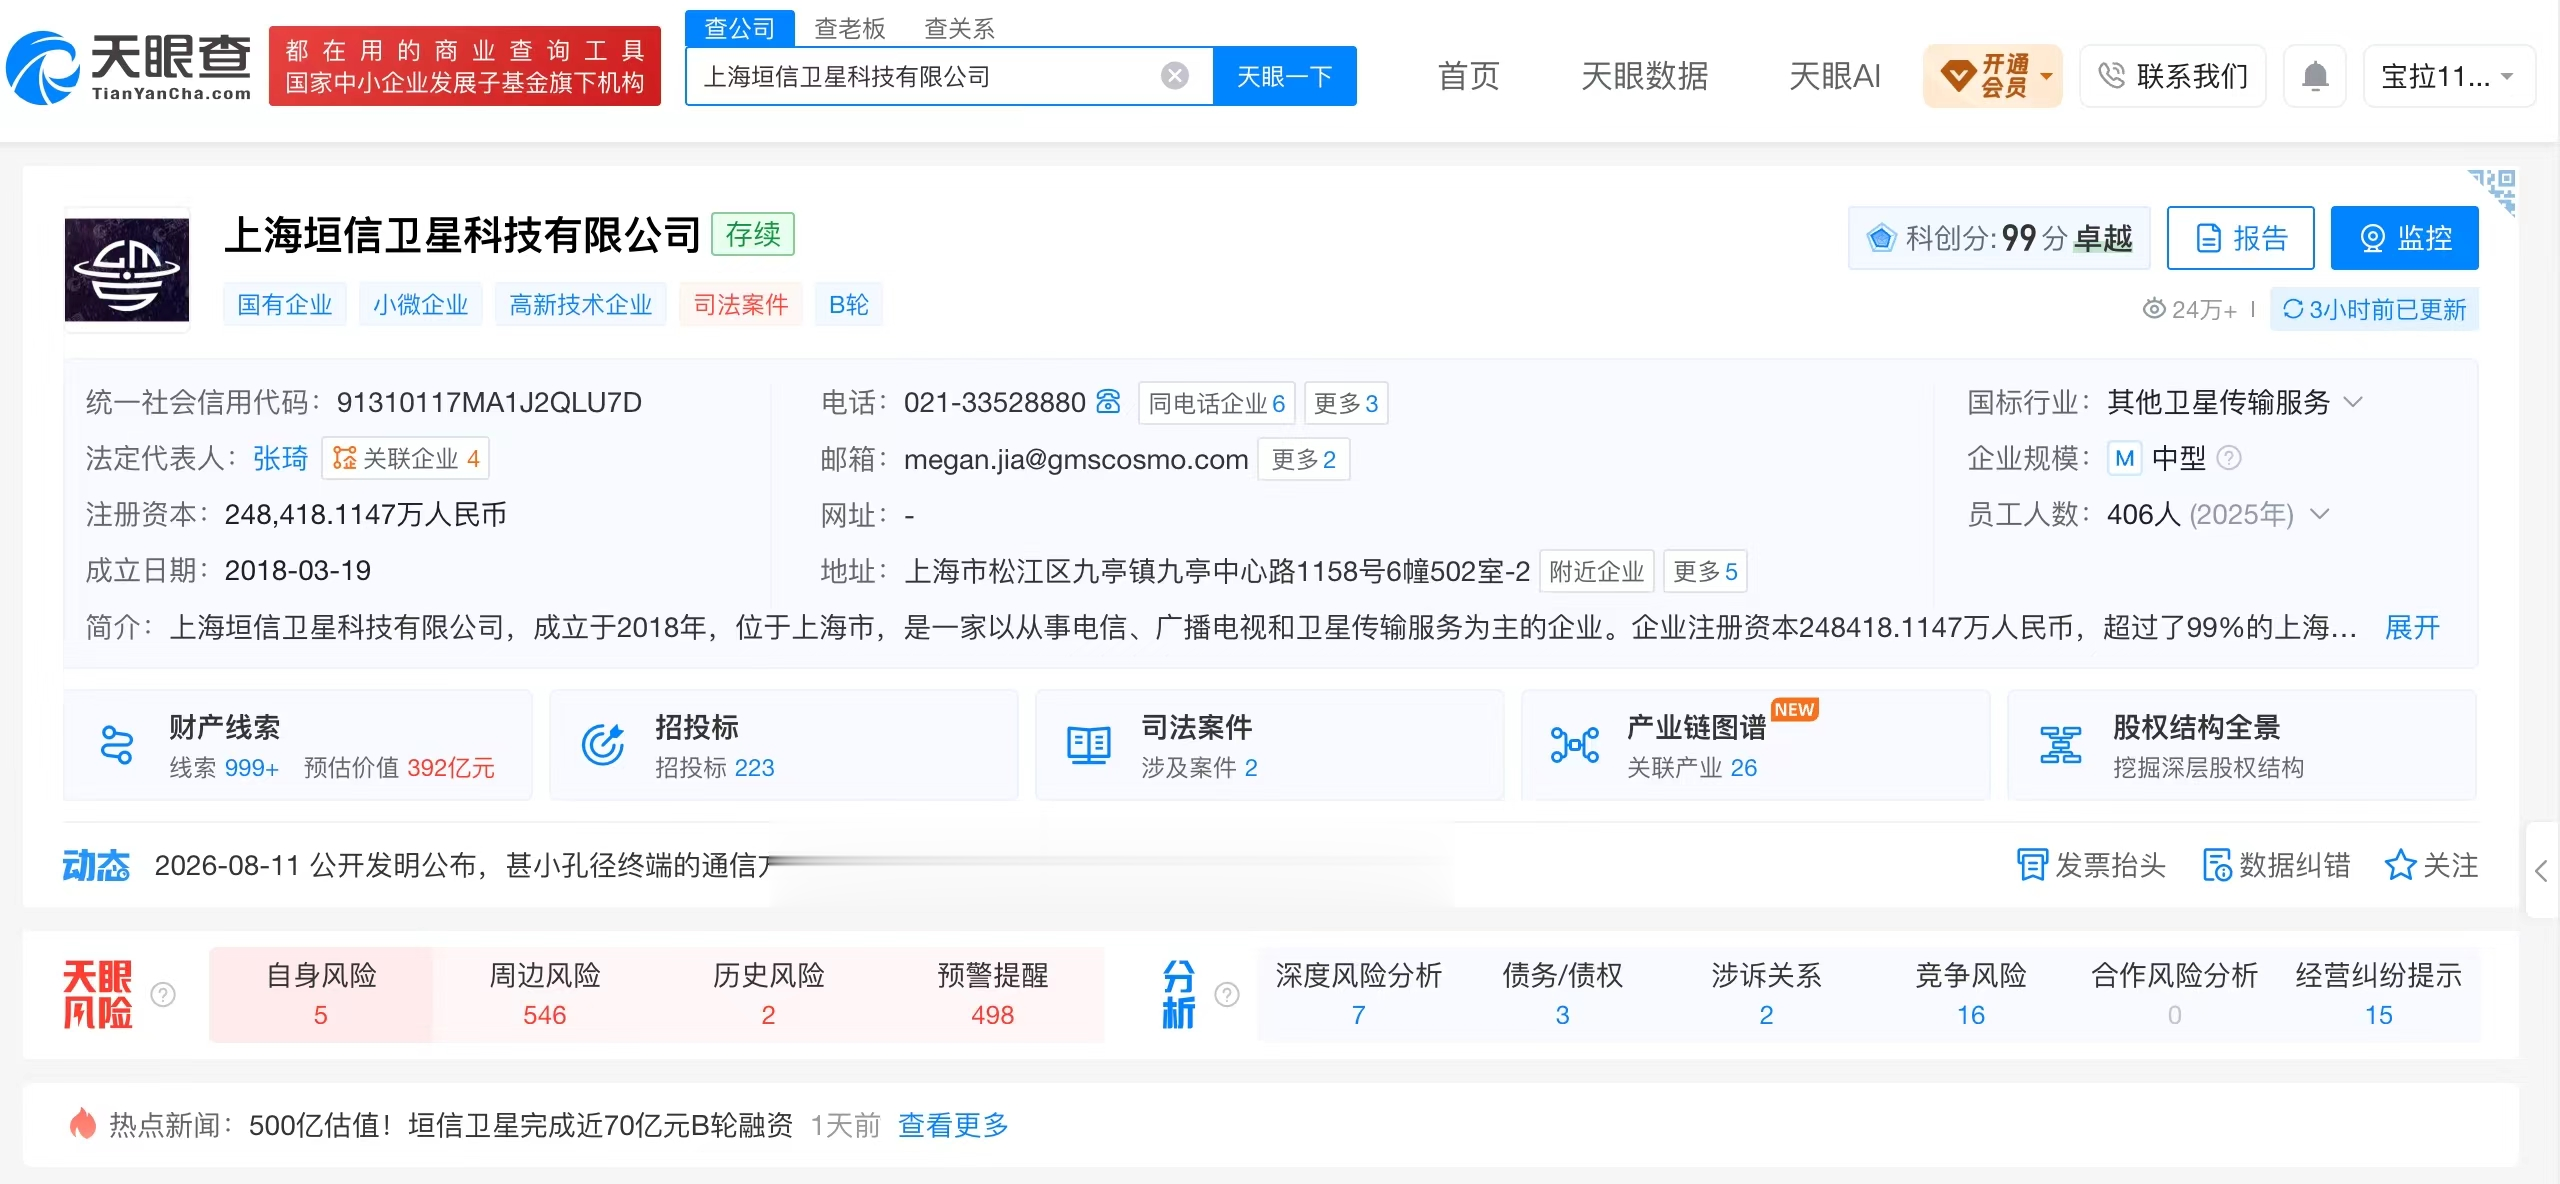
Task: Open 经营纠纷提示 15
Action: click(x=2378, y=994)
